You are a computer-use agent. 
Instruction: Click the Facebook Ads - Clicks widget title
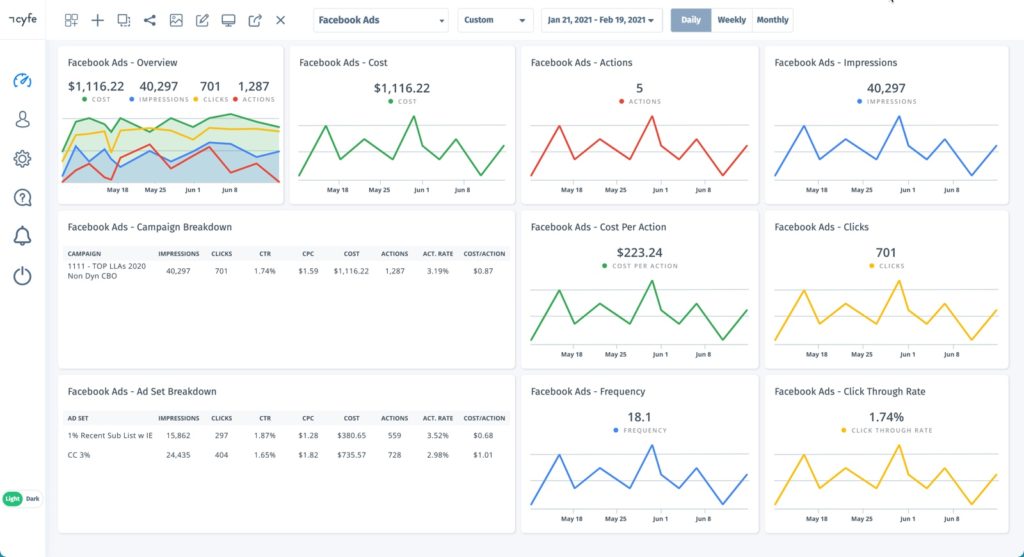[821, 227]
